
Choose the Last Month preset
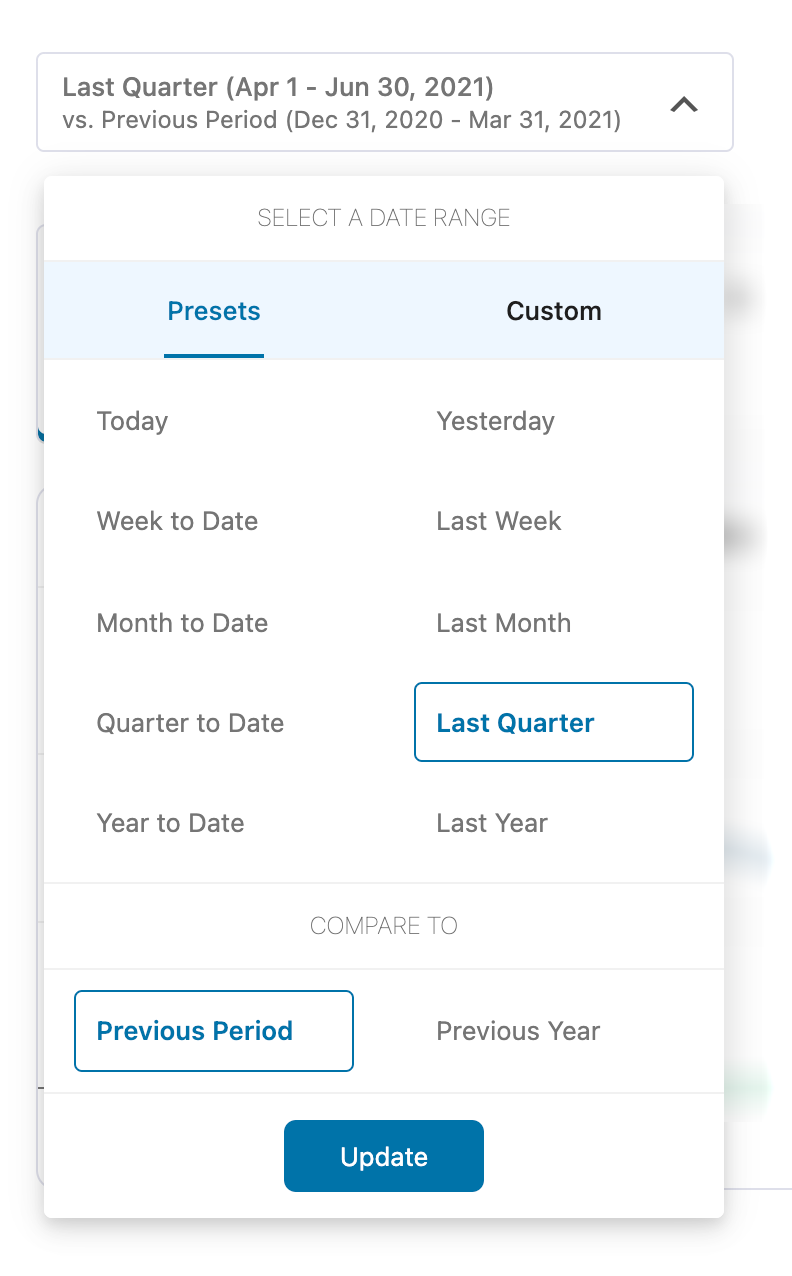(503, 623)
